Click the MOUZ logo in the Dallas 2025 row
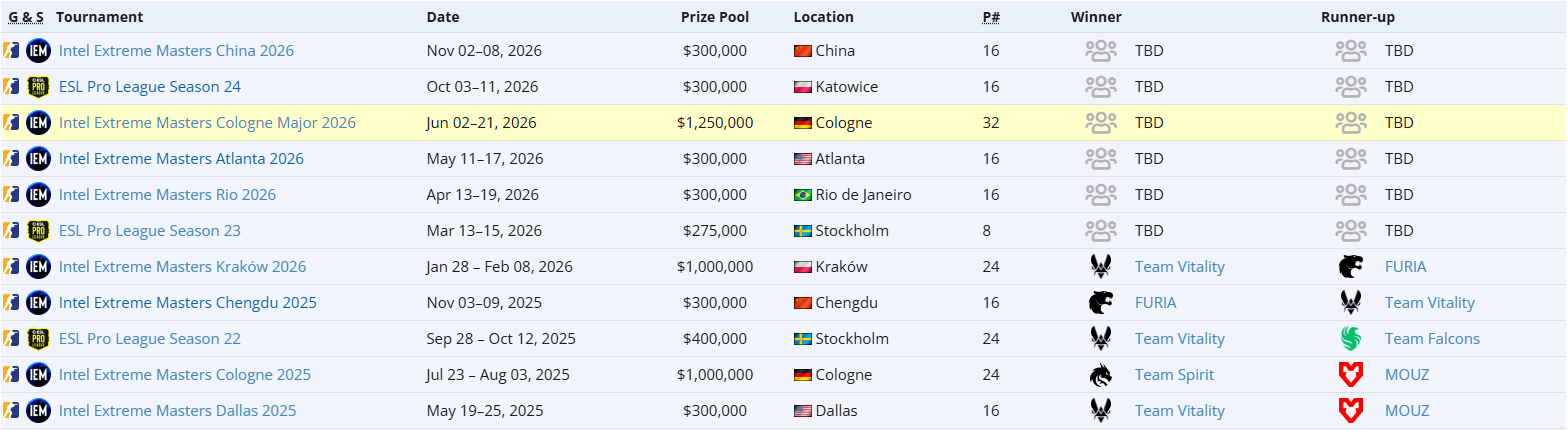 click(x=1351, y=411)
